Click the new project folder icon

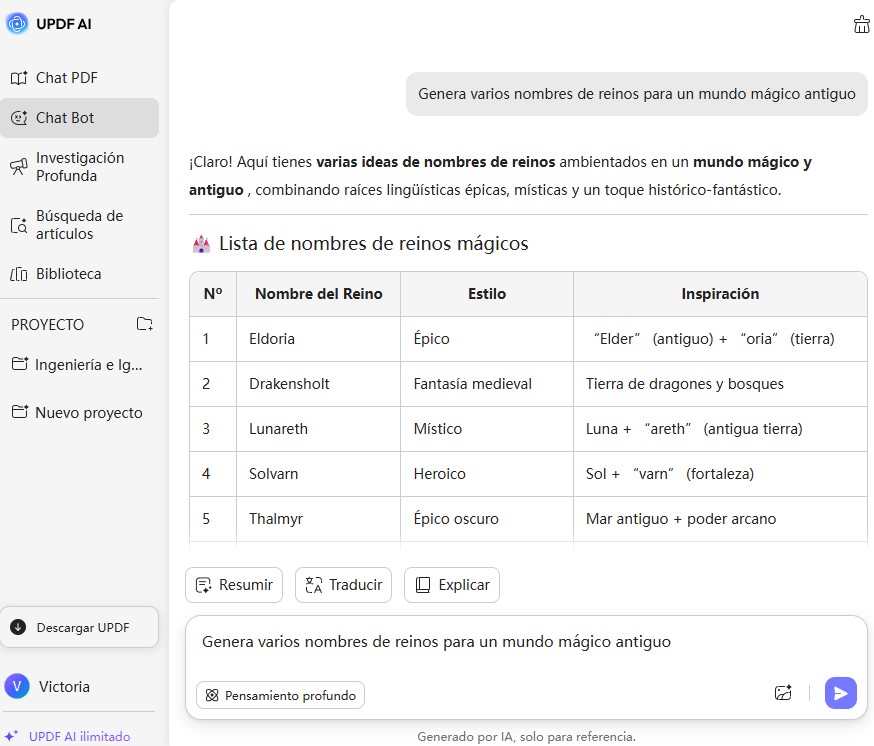pyautogui.click(x=145, y=324)
